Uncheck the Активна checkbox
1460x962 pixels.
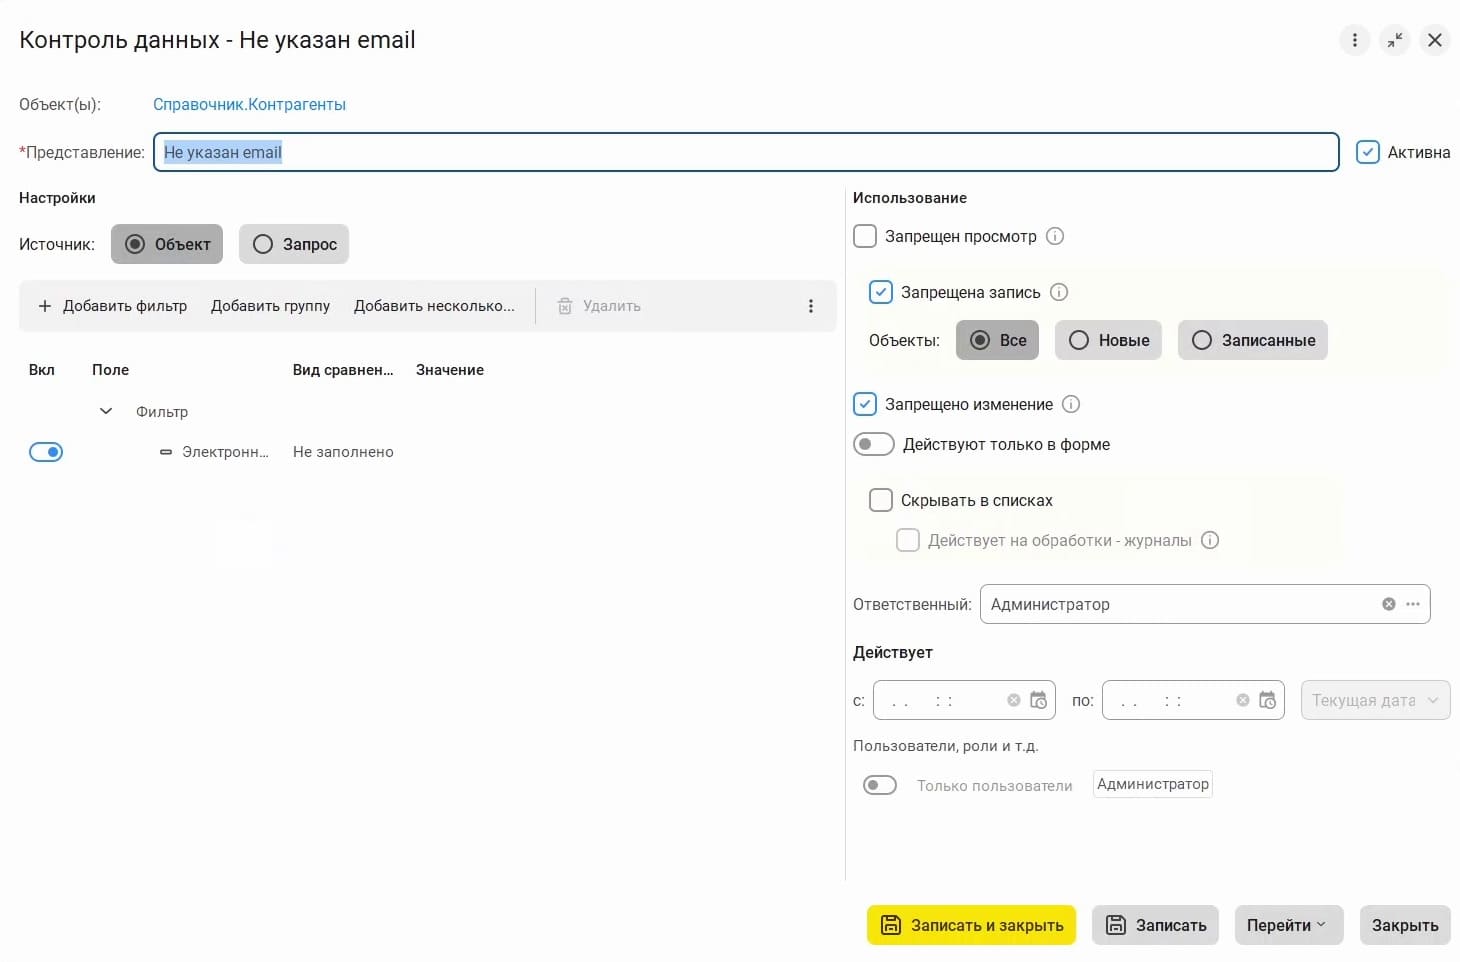[1367, 152]
